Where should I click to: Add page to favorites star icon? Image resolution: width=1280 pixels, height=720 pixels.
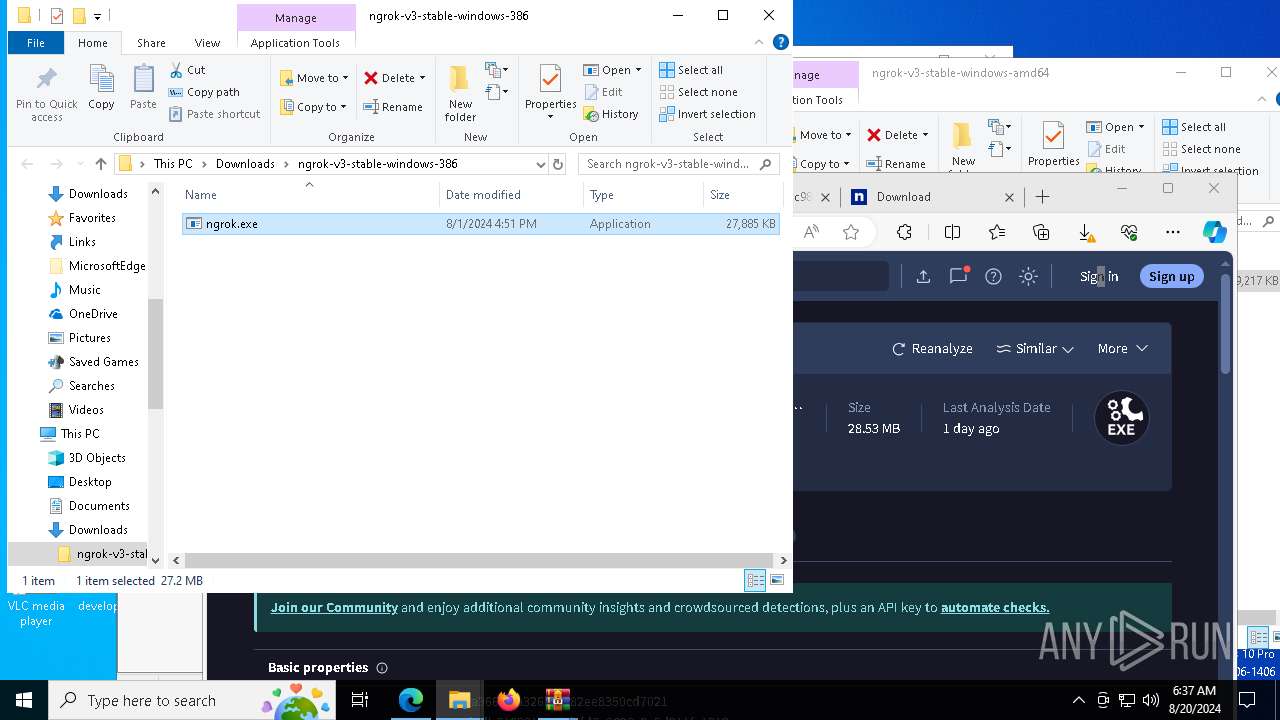click(x=851, y=232)
